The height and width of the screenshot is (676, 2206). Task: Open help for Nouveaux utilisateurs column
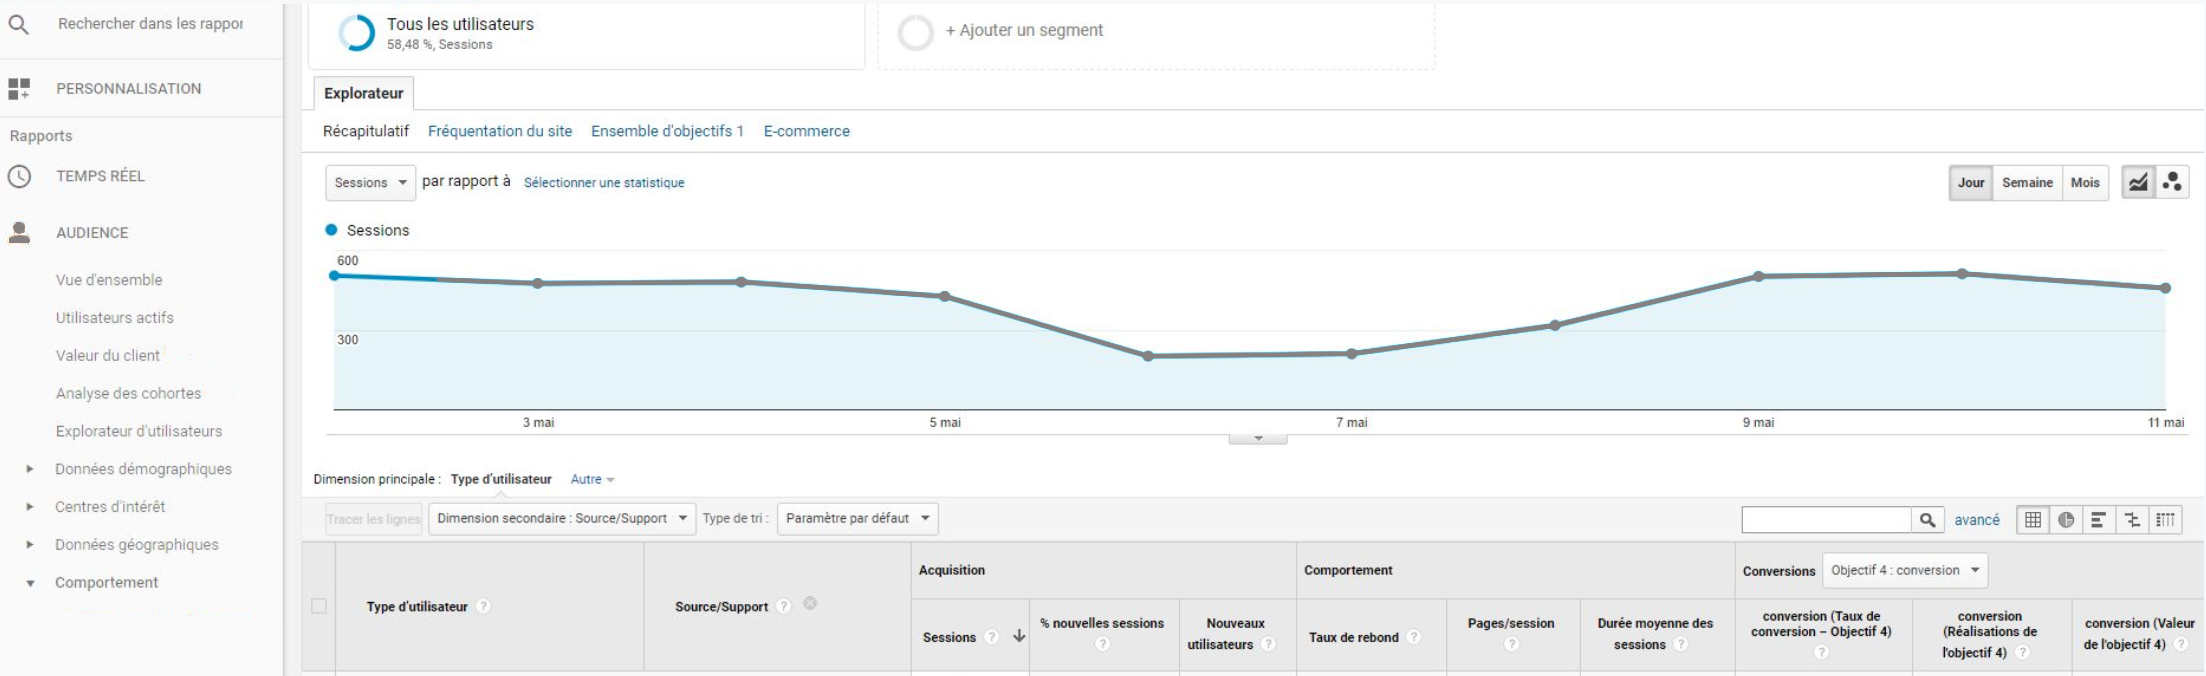tap(1268, 644)
